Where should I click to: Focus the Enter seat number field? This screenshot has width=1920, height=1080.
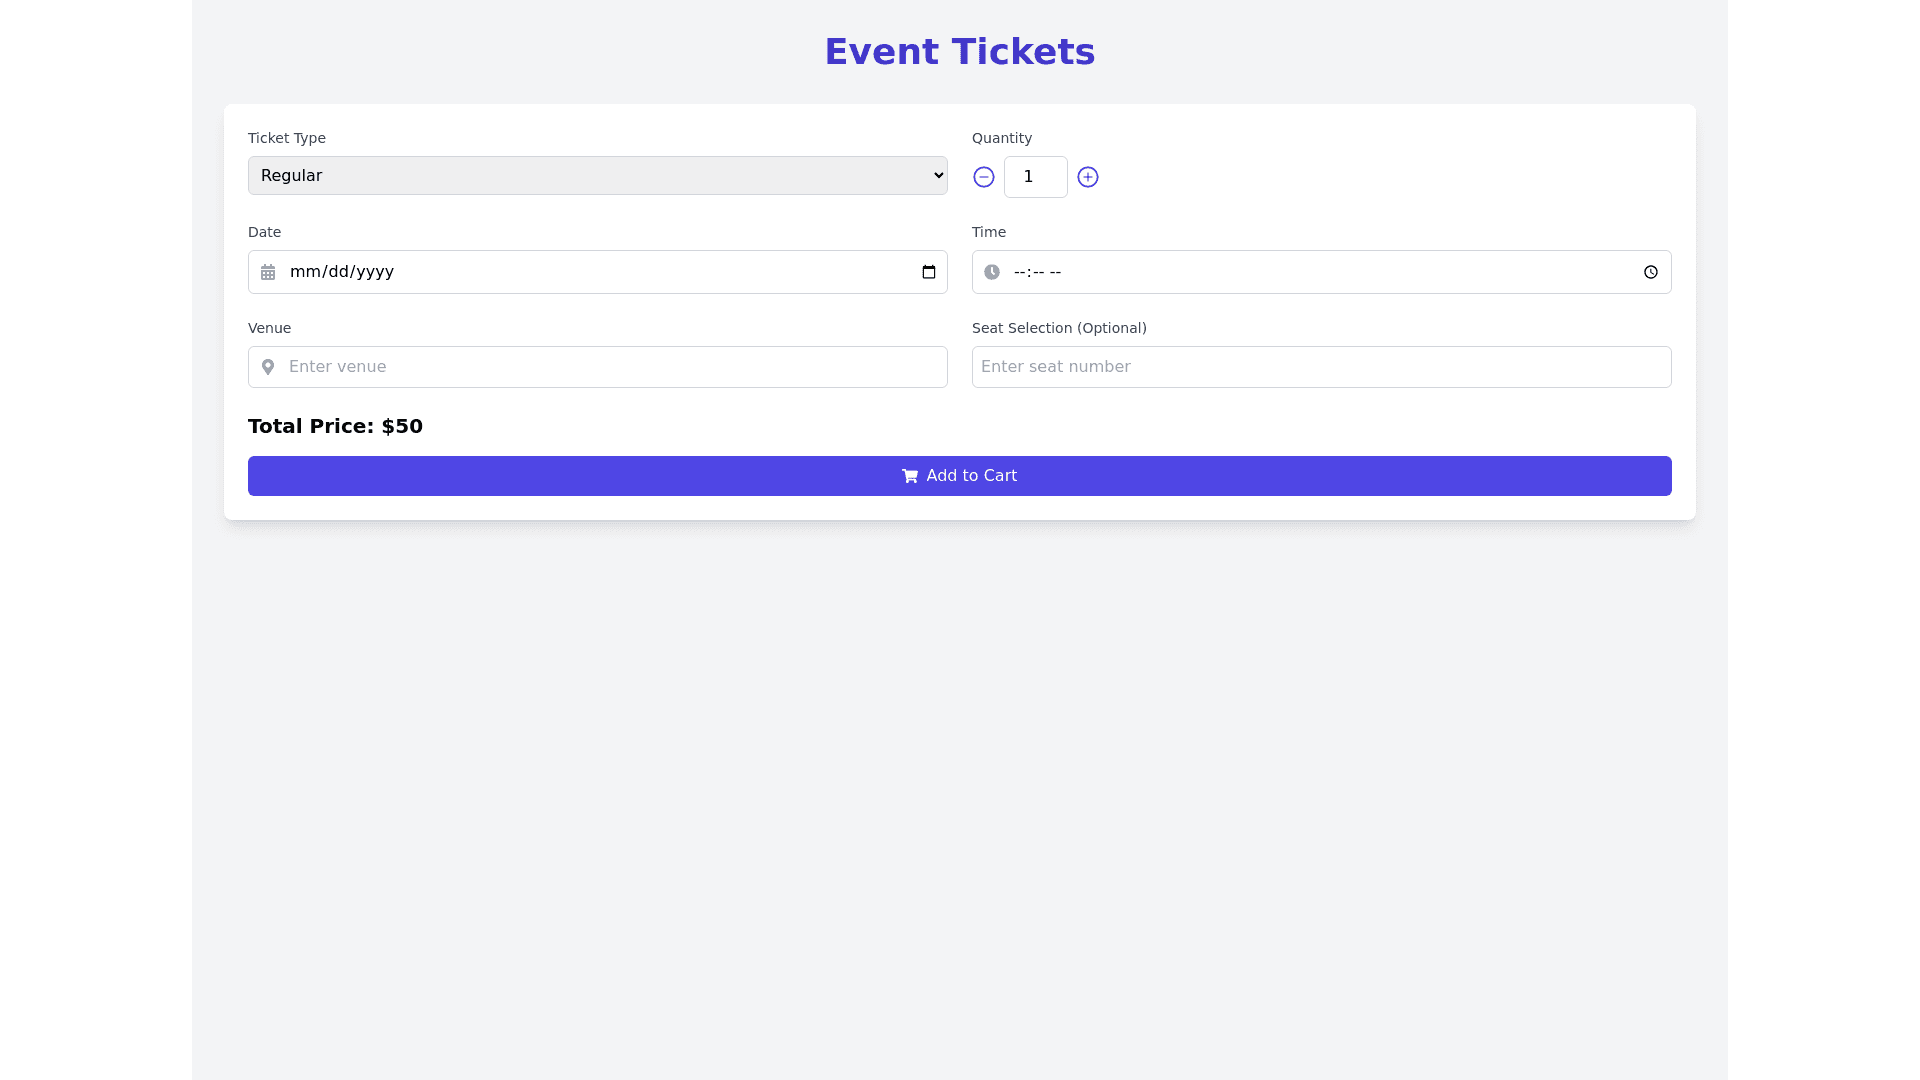coord(1320,367)
